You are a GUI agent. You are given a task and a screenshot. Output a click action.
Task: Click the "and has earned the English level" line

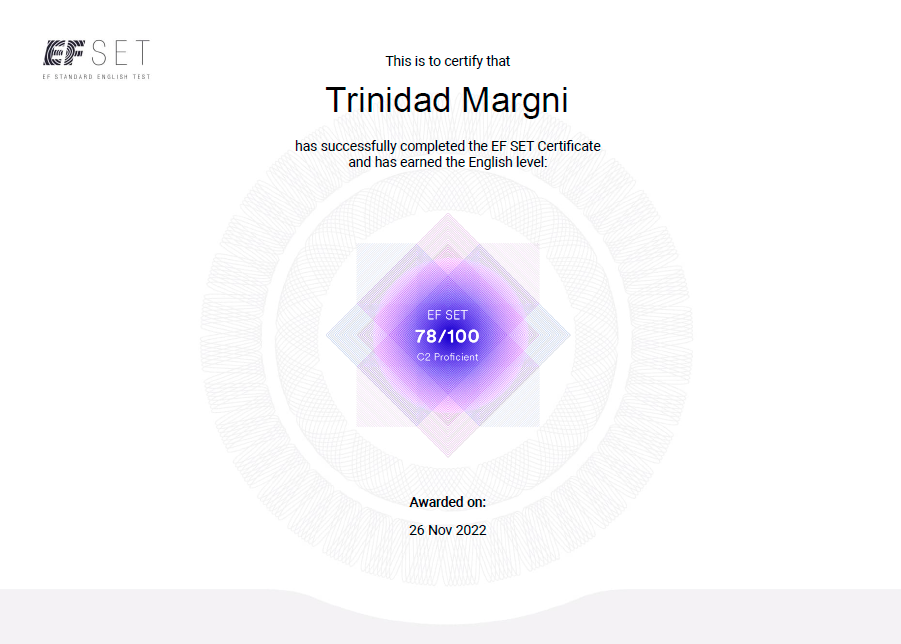click(x=448, y=162)
